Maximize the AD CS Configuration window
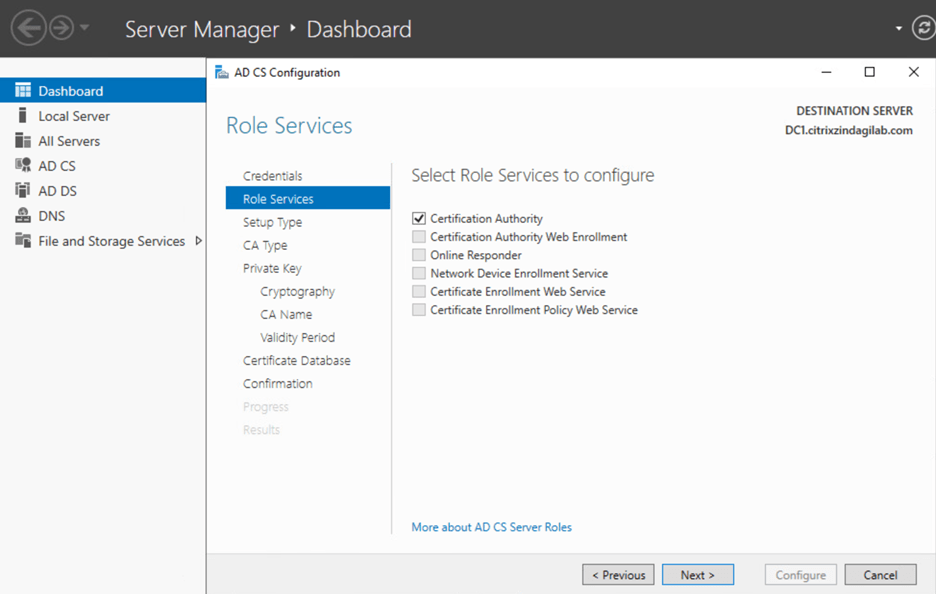Viewport: 936px width, 594px height. [x=870, y=72]
